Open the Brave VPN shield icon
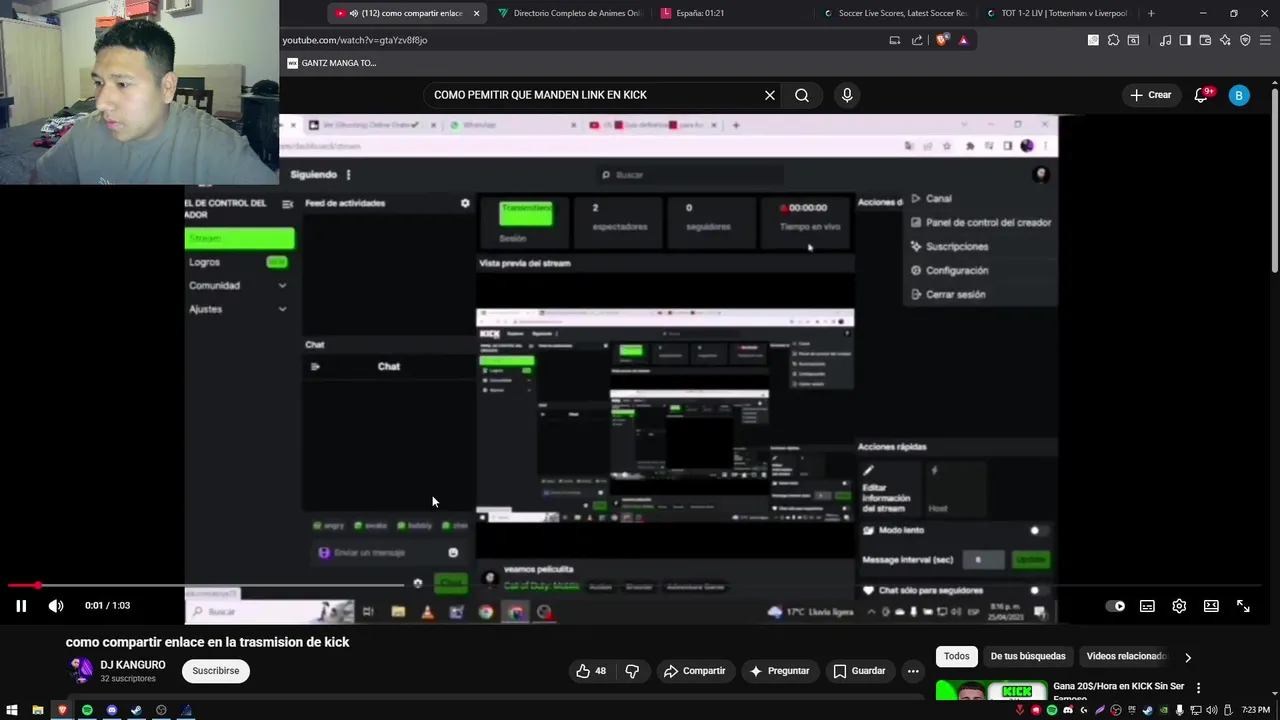This screenshot has height=720, width=1280. (1245, 40)
